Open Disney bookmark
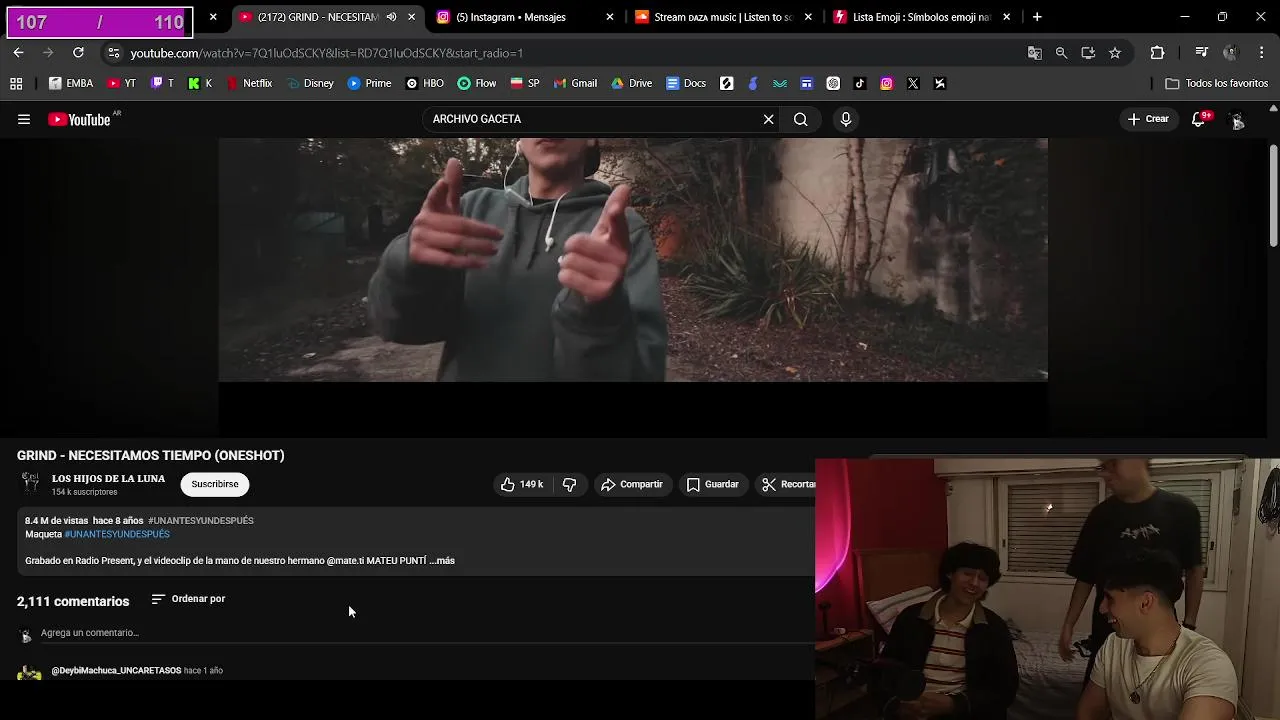This screenshot has width=1280, height=720. [310, 84]
